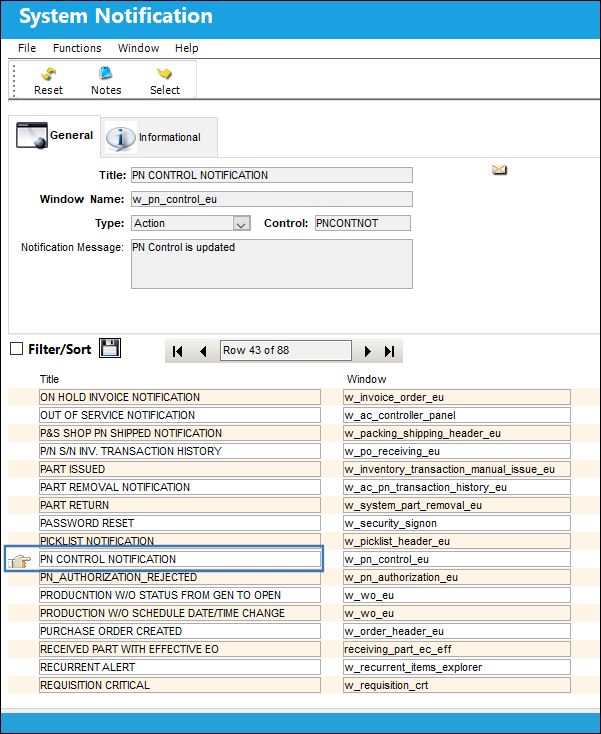The height and width of the screenshot is (734, 601).
Task: Select PRODUCNTION W/O STATUS FROM GEN TO OPEN
Action: pos(180,595)
